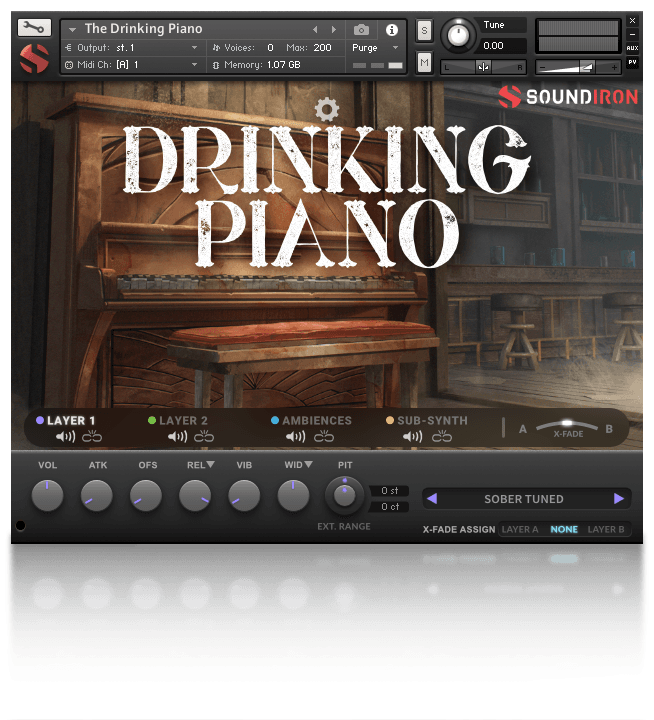Mute Layer 1 with its speaker icon
The height and width of the screenshot is (720, 654).
[65, 436]
